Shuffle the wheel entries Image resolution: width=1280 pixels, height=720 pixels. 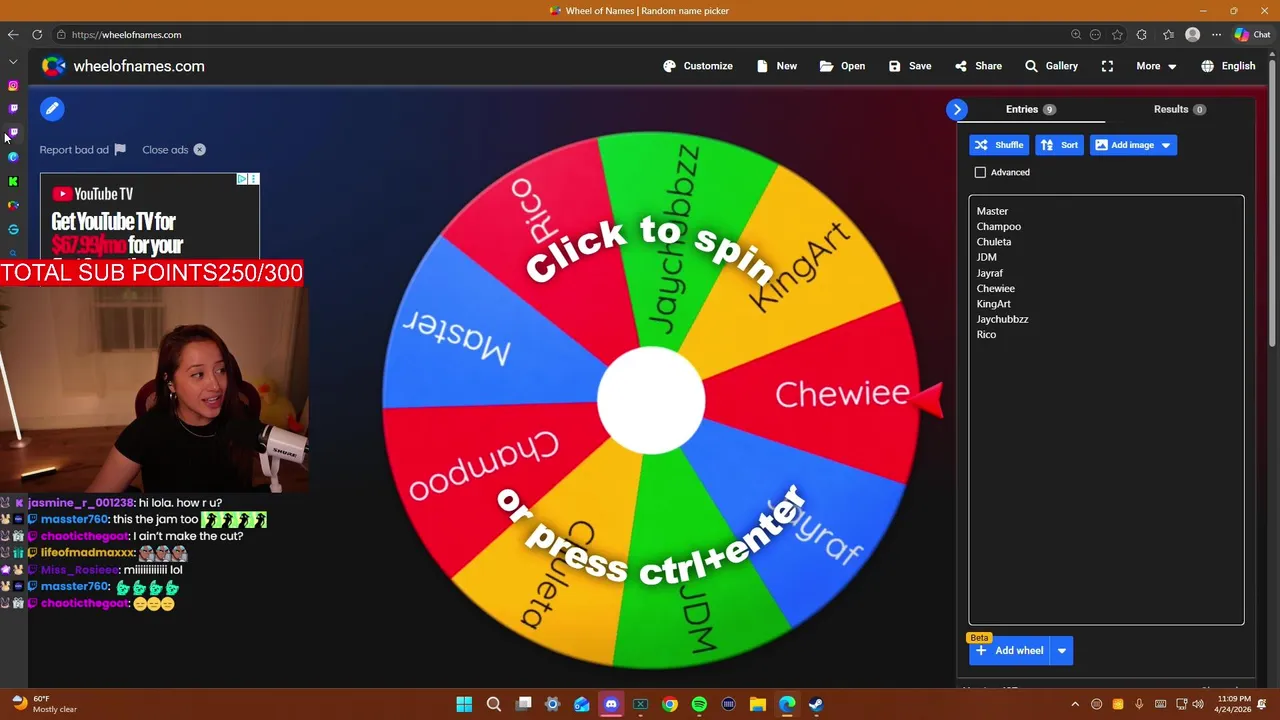(x=999, y=145)
